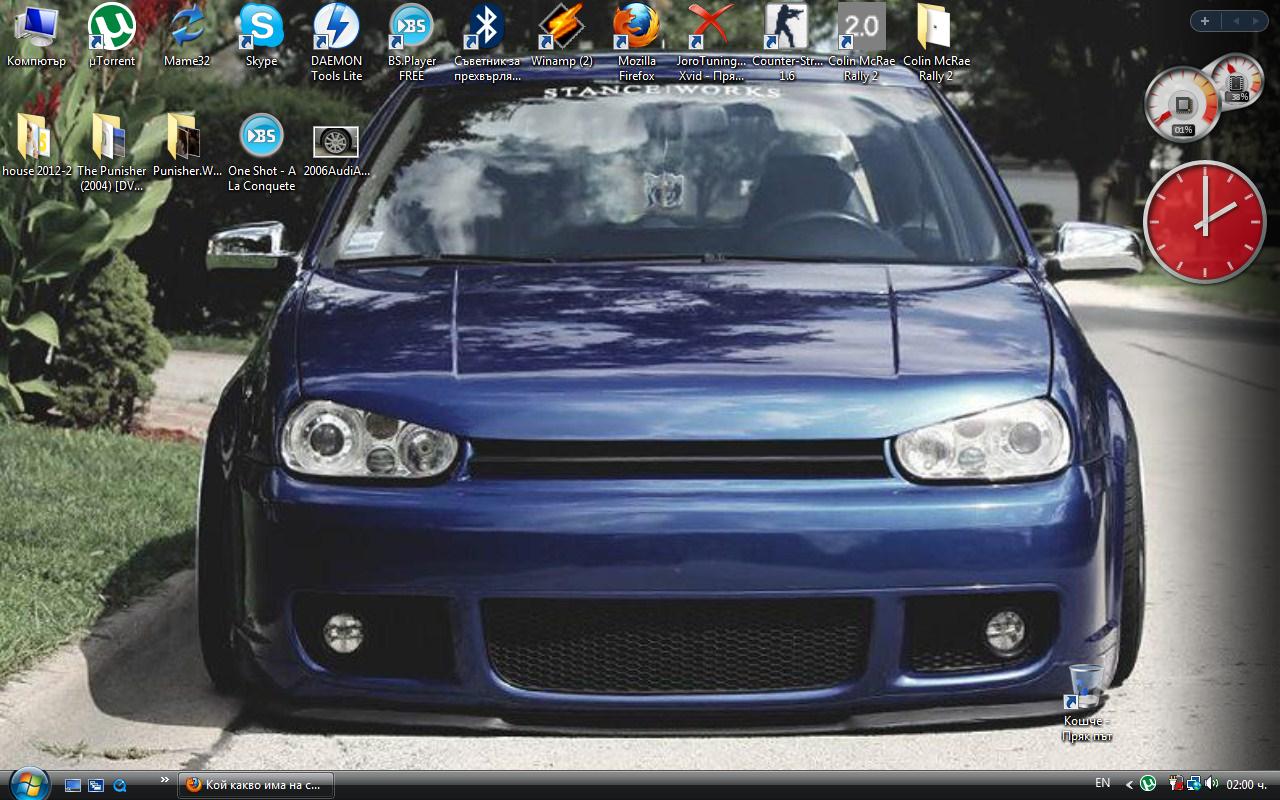
Task: Click the Windows Start orb
Action: 28,783
